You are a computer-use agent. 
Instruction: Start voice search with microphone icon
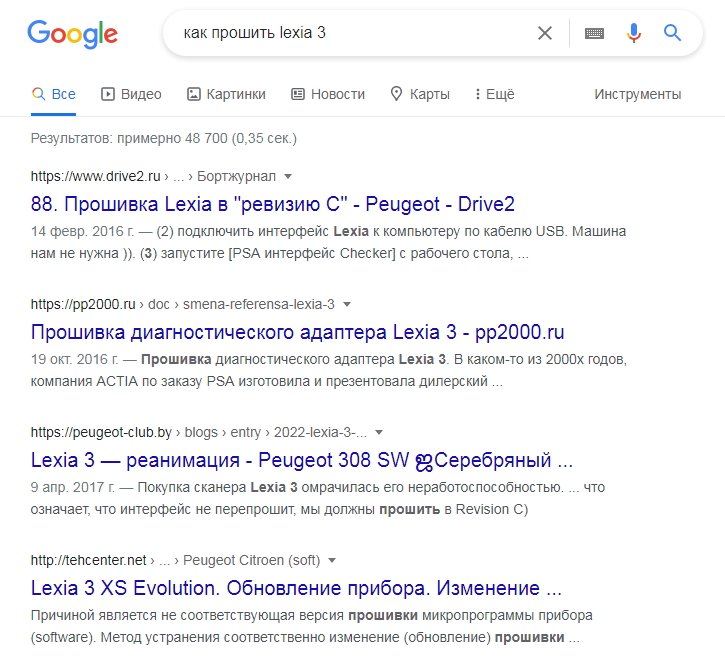click(634, 33)
